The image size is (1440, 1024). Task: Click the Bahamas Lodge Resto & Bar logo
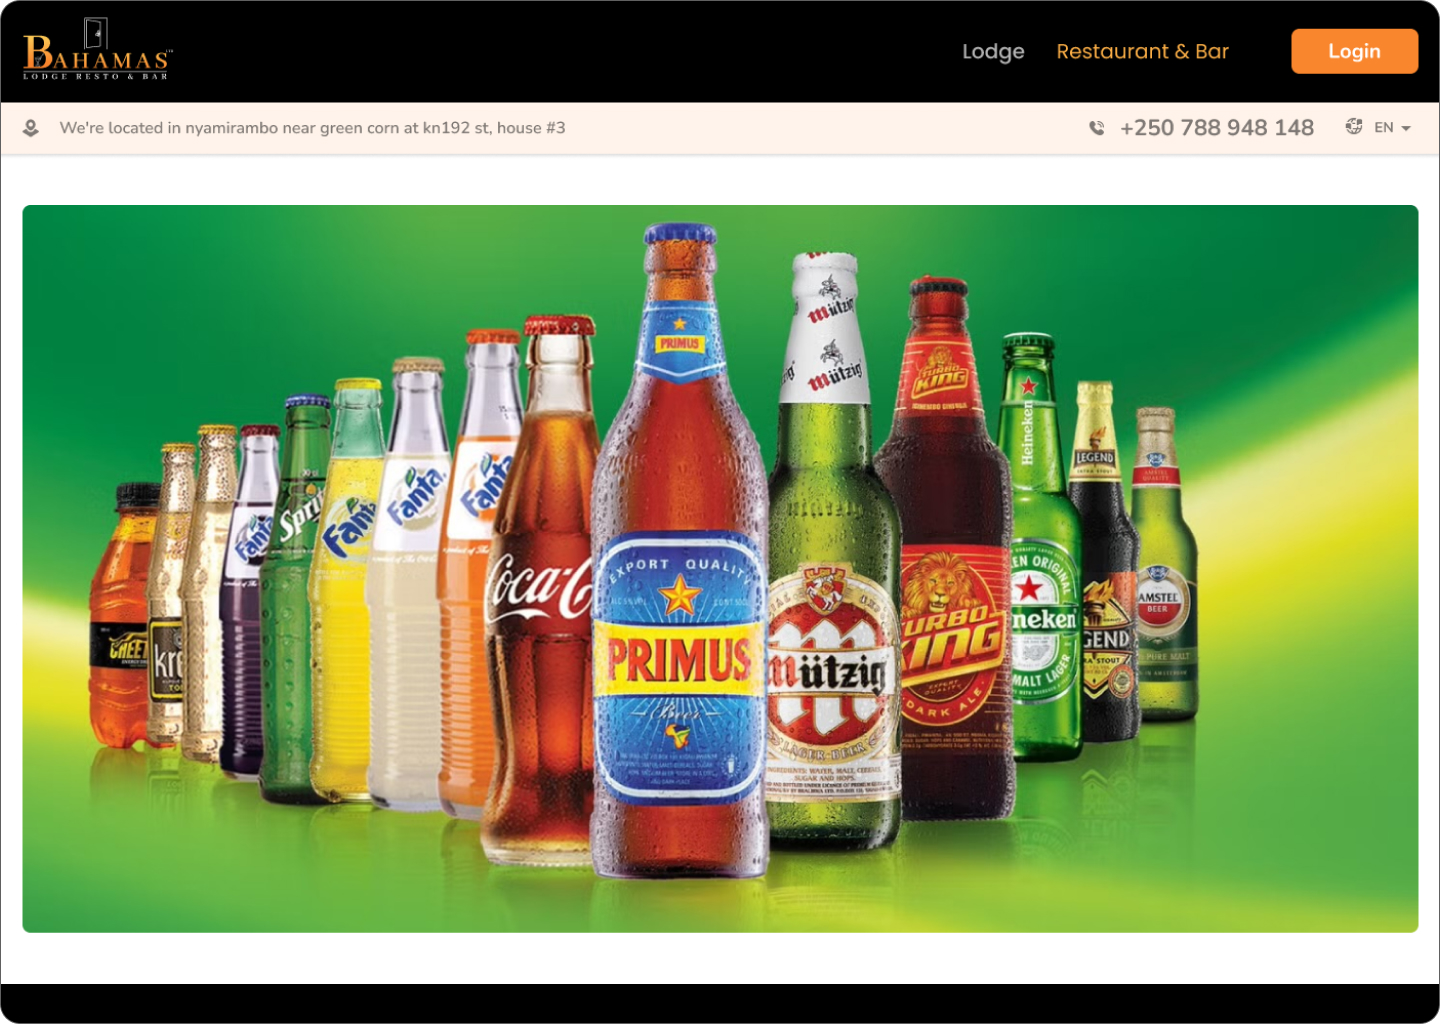click(x=97, y=51)
